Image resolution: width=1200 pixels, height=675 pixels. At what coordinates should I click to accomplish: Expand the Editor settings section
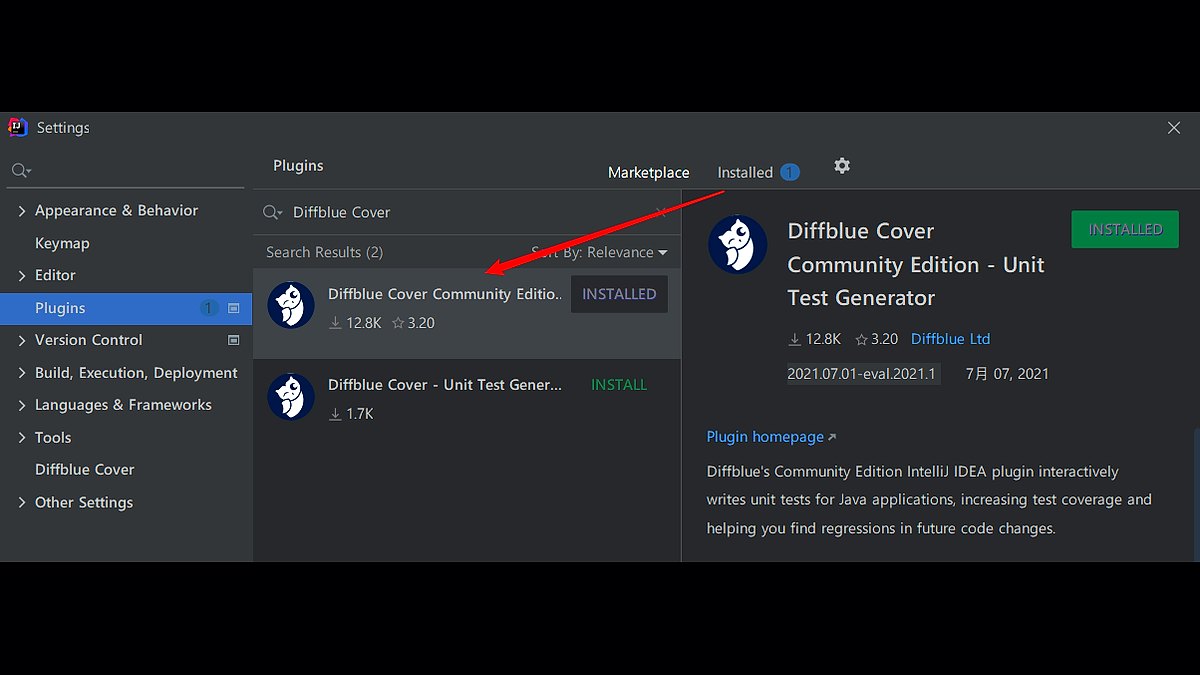click(22, 276)
